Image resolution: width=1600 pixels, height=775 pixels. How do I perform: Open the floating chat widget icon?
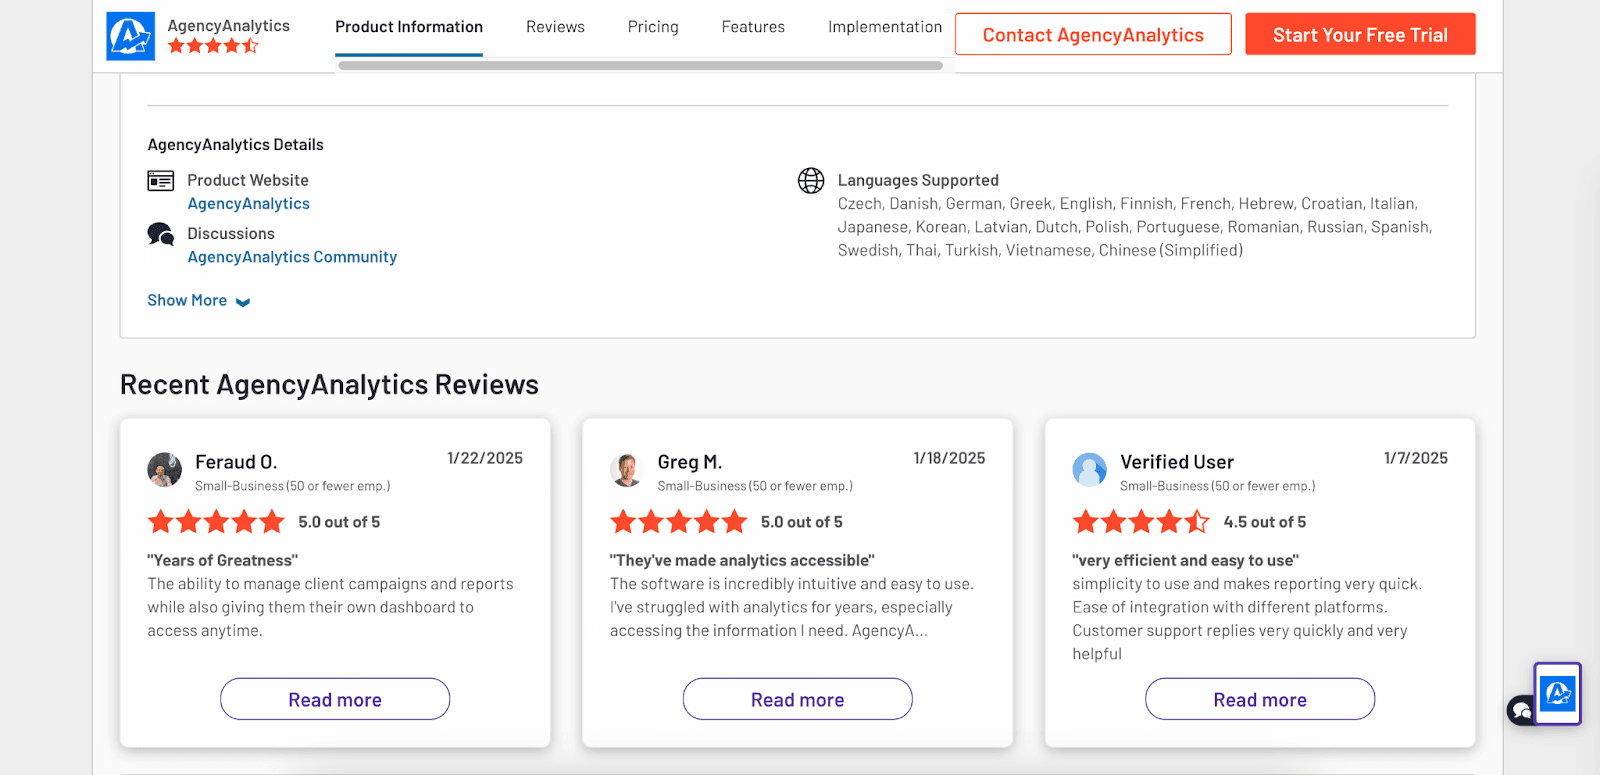(x=1520, y=710)
